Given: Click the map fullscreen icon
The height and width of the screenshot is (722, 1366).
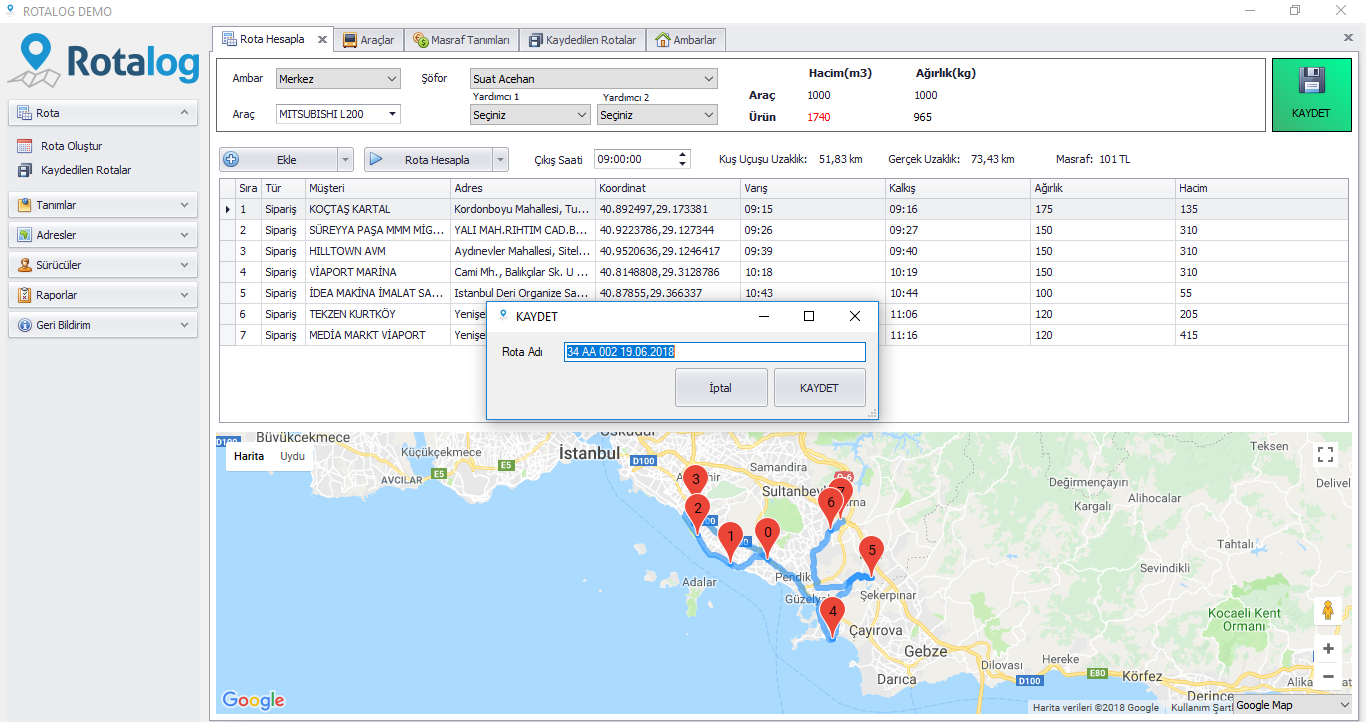Looking at the screenshot, I should click(x=1326, y=455).
